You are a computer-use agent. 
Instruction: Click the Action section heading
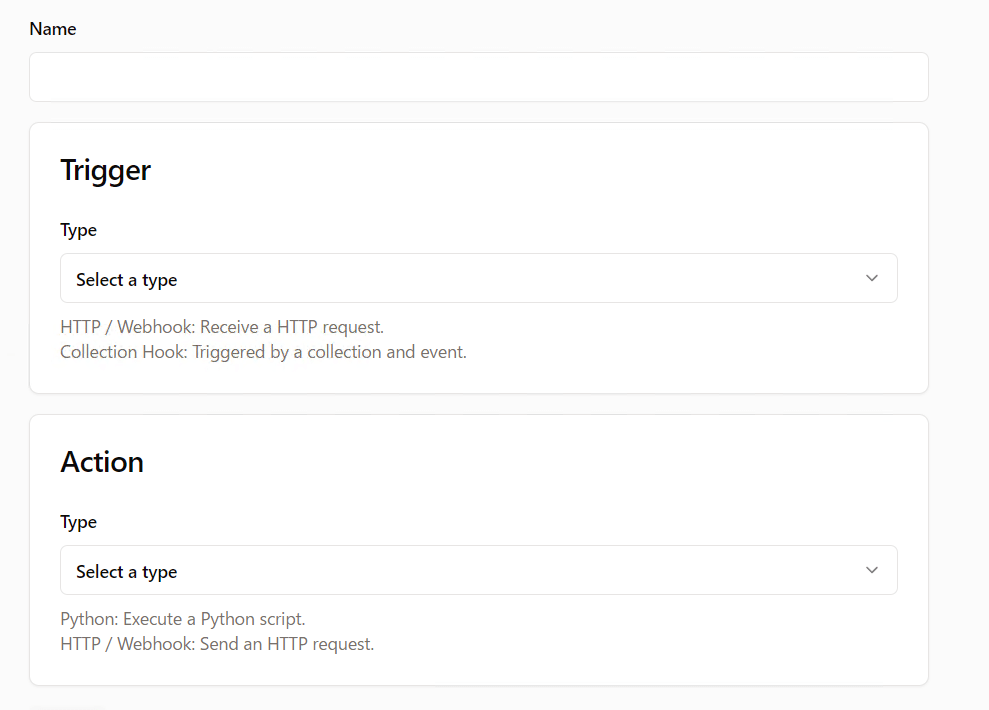tap(102, 462)
